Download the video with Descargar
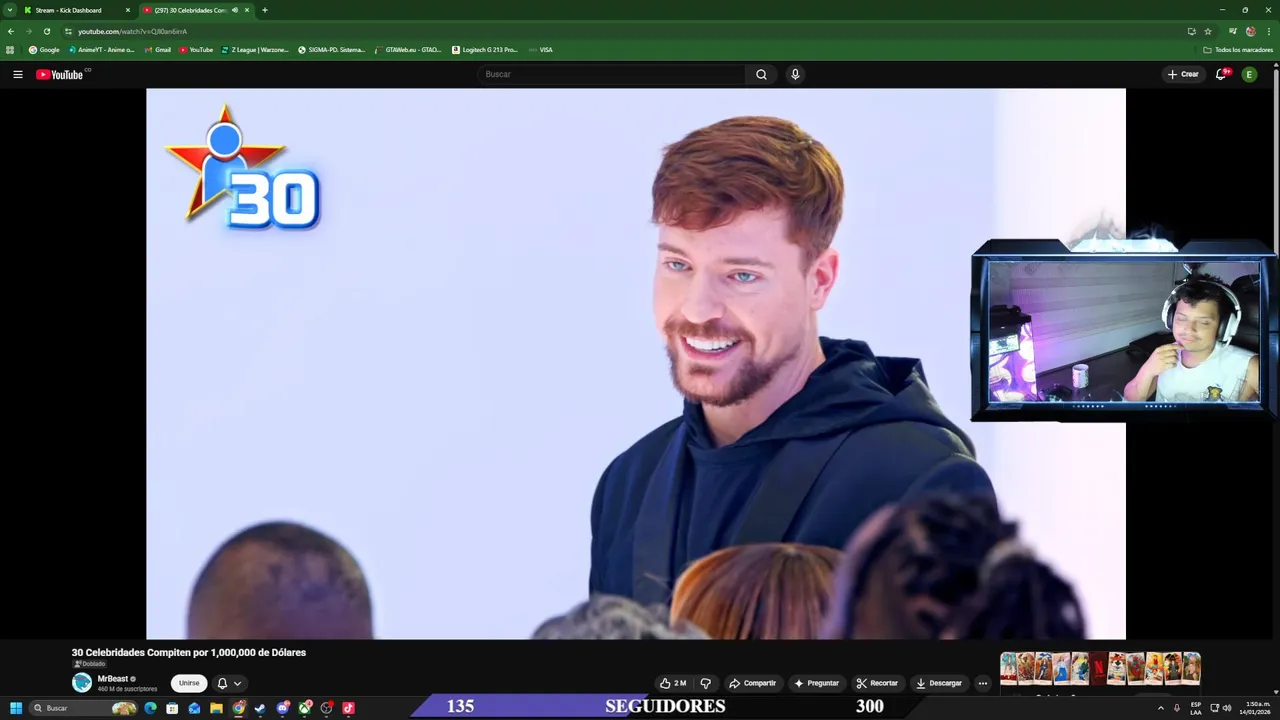The width and height of the screenshot is (1280, 720). pyautogui.click(x=939, y=683)
